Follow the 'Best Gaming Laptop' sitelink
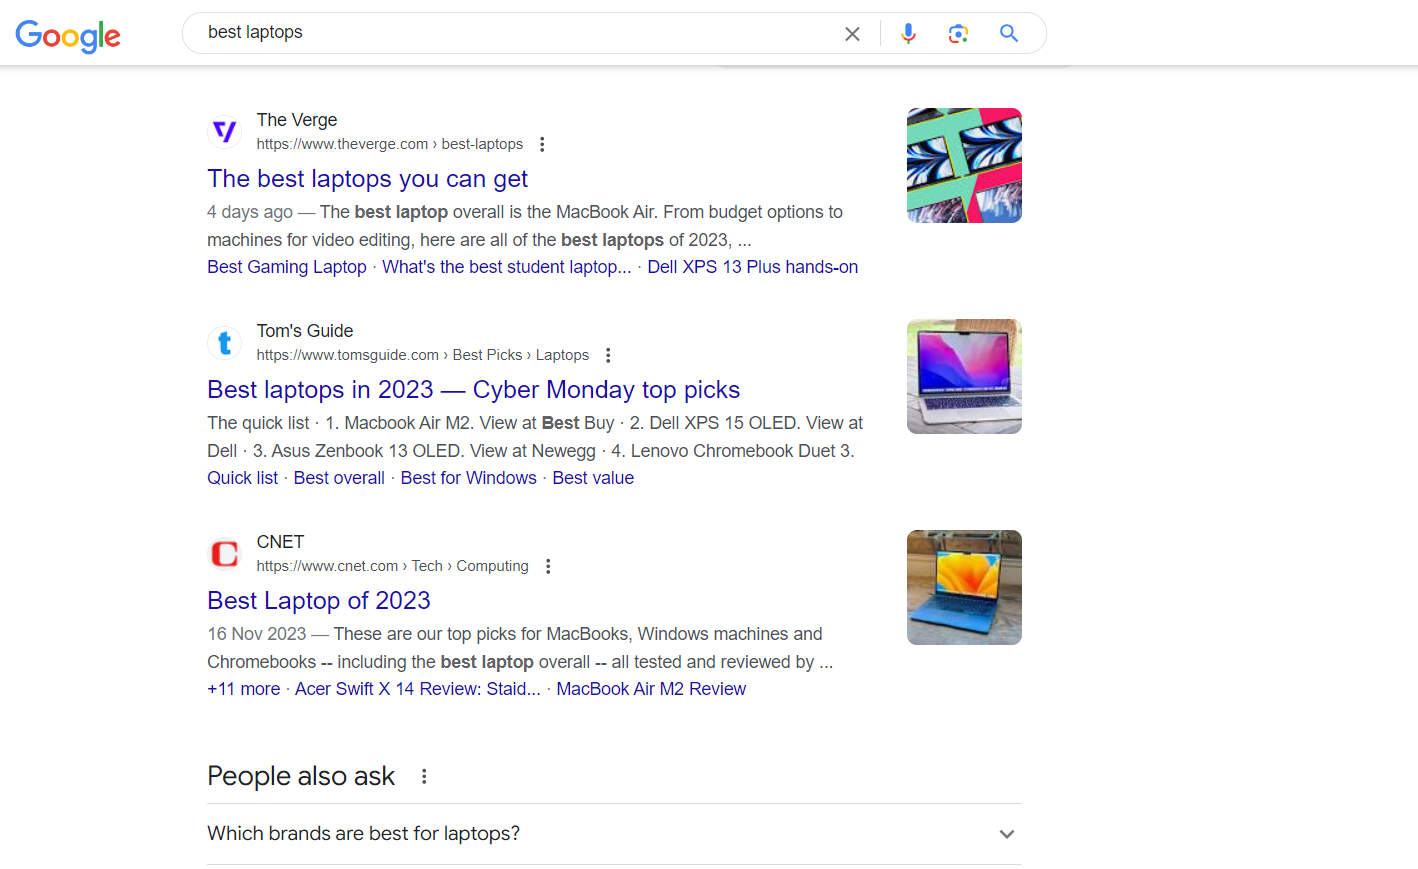The height and width of the screenshot is (869, 1418). [286, 267]
